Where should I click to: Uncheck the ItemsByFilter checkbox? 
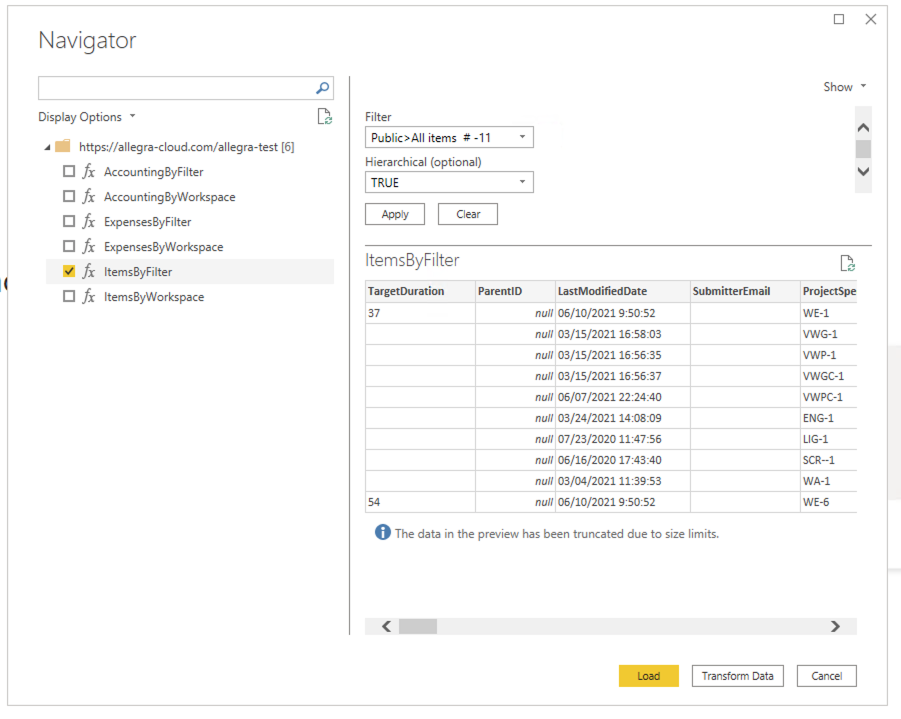[69, 271]
